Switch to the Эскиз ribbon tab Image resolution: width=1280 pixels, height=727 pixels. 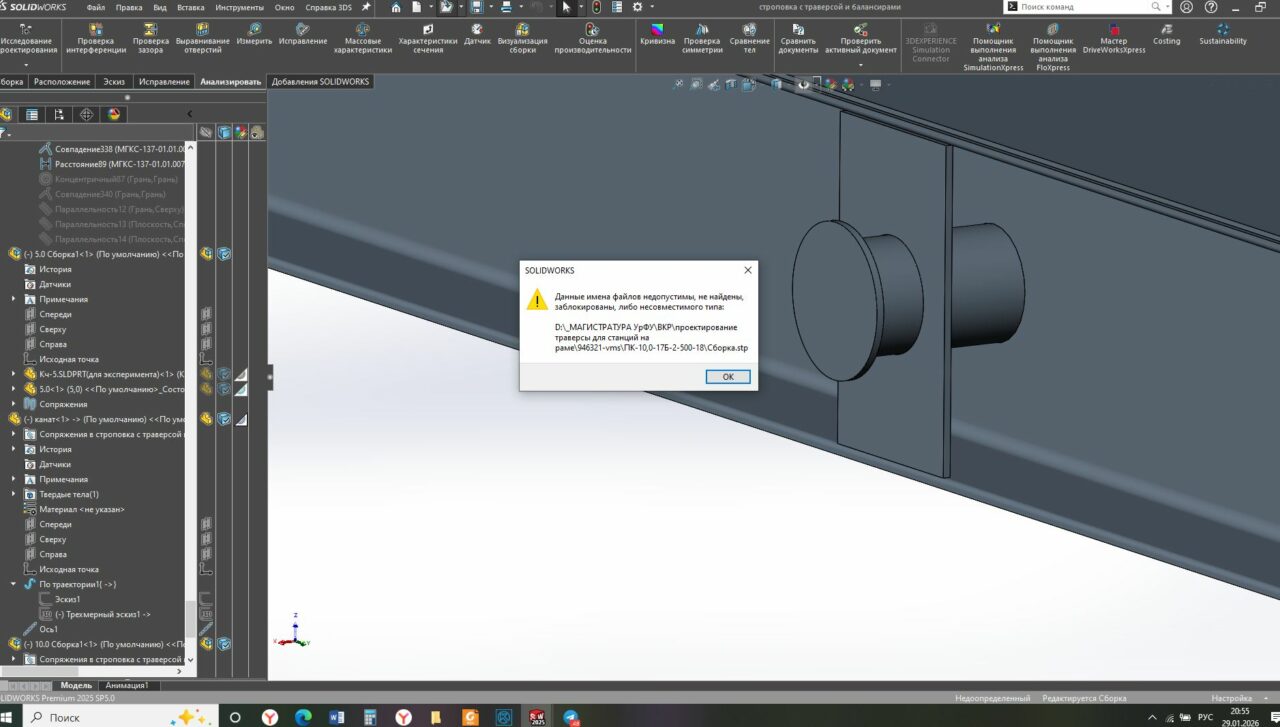(x=113, y=82)
